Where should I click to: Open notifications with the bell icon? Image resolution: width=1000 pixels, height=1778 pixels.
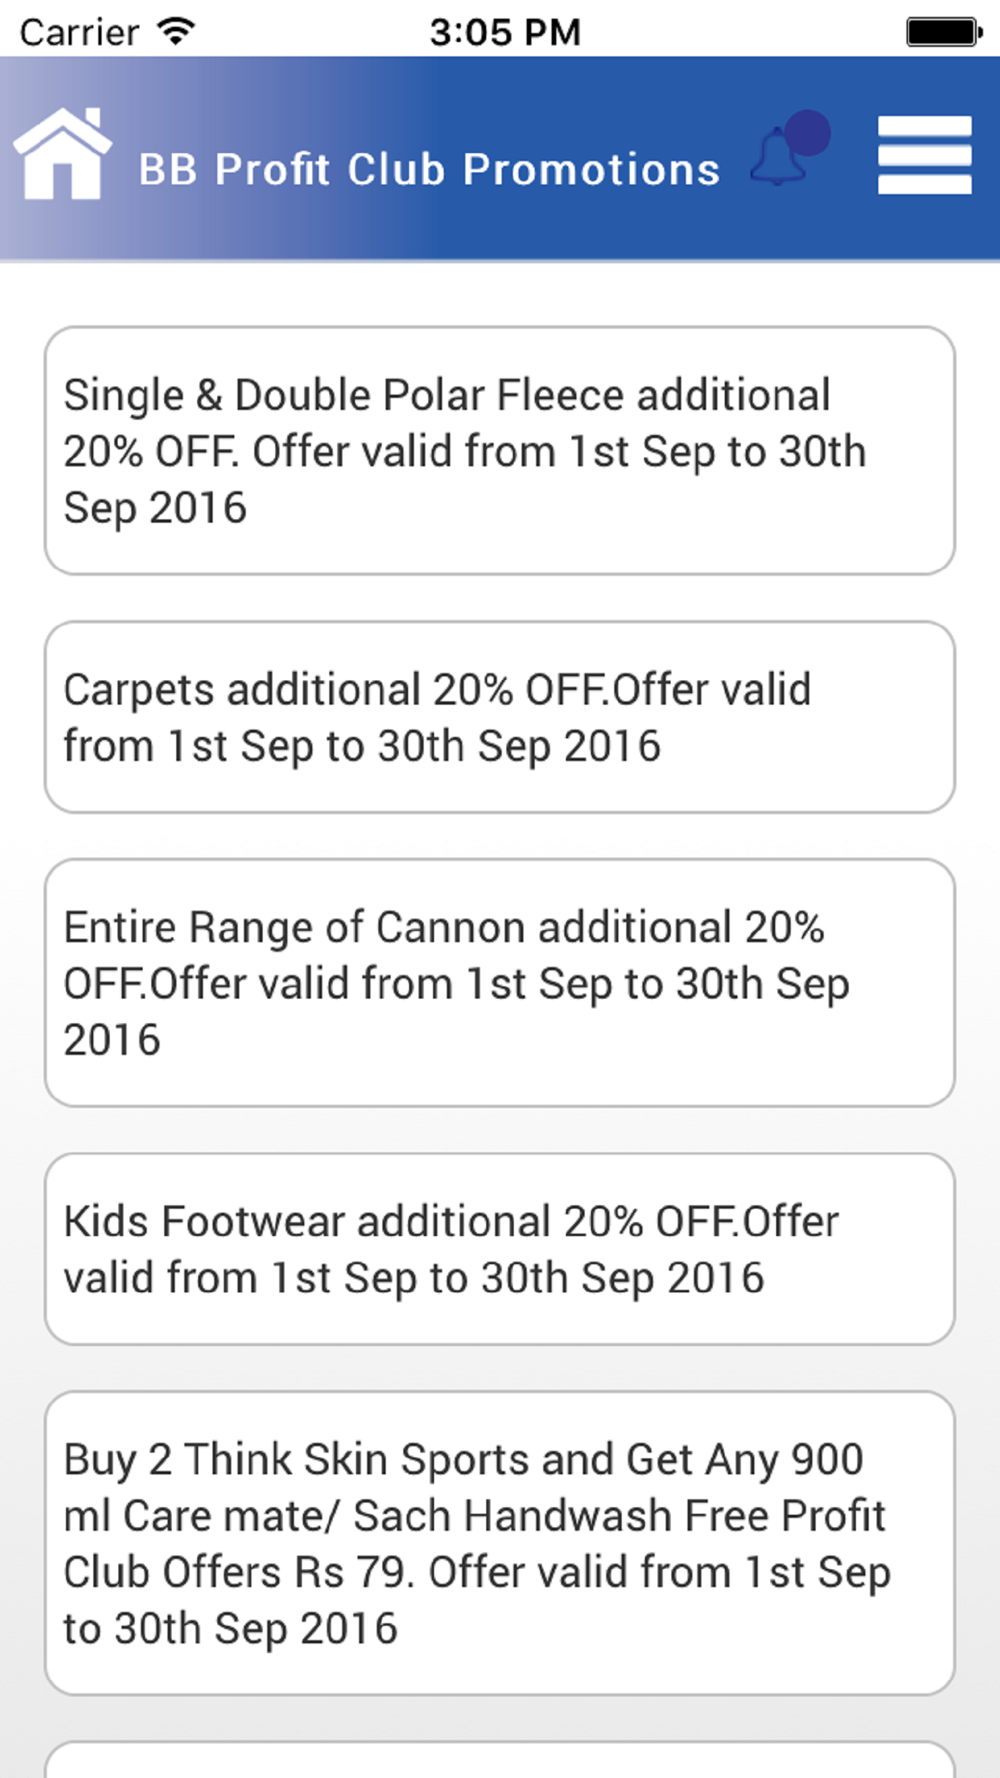pos(779,160)
